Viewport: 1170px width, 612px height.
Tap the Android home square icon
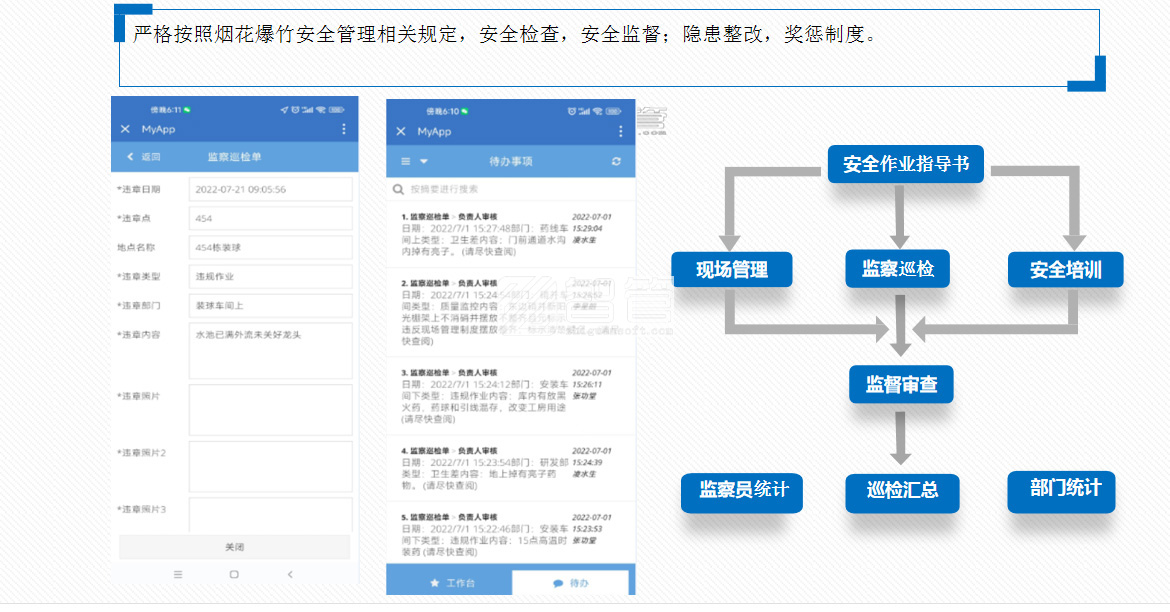(x=234, y=575)
